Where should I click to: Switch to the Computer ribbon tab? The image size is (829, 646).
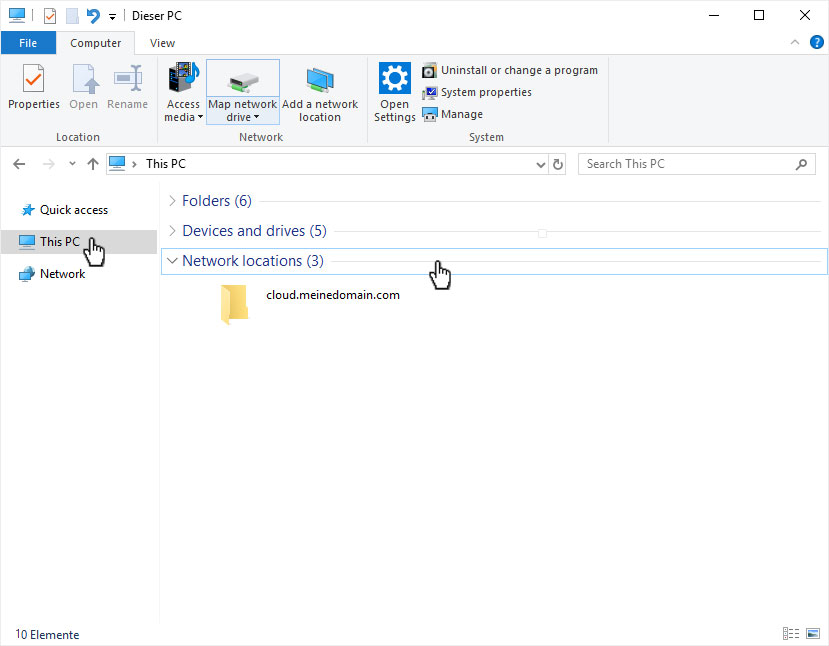pyautogui.click(x=96, y=43)
